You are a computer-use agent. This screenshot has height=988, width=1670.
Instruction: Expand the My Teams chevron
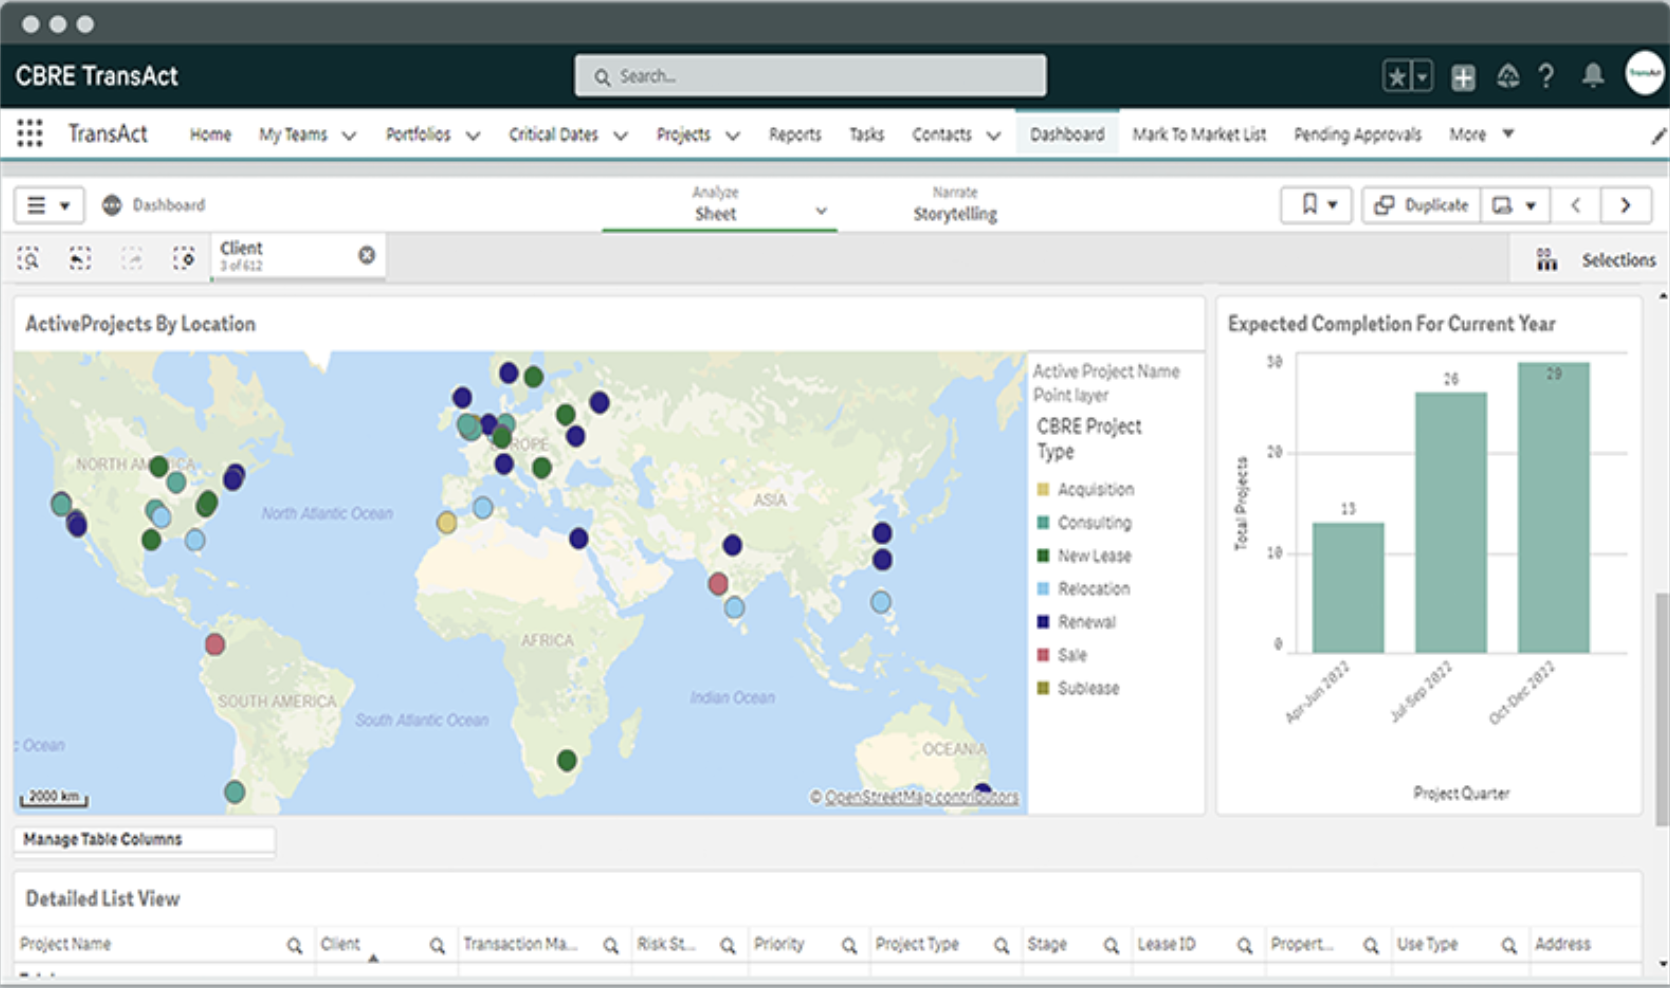pos(349,135)
